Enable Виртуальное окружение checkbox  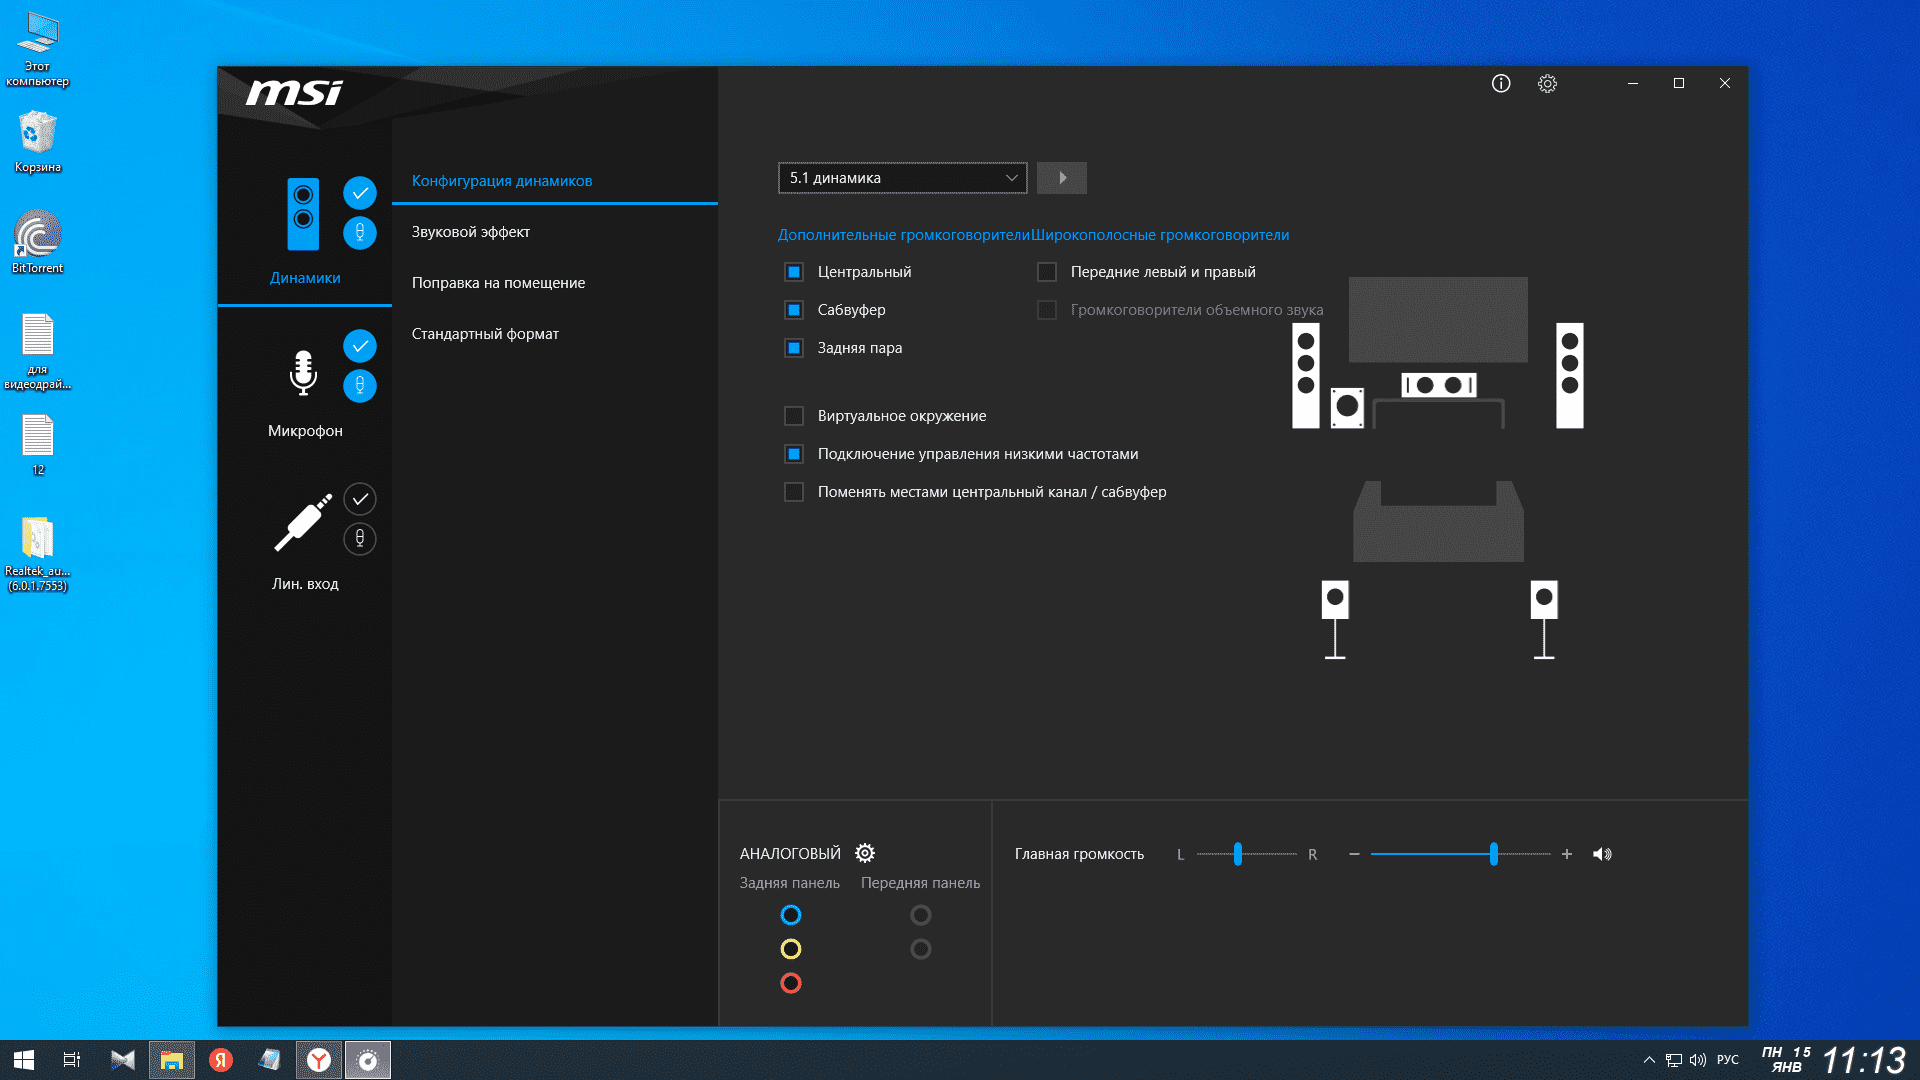click(794, 416)
